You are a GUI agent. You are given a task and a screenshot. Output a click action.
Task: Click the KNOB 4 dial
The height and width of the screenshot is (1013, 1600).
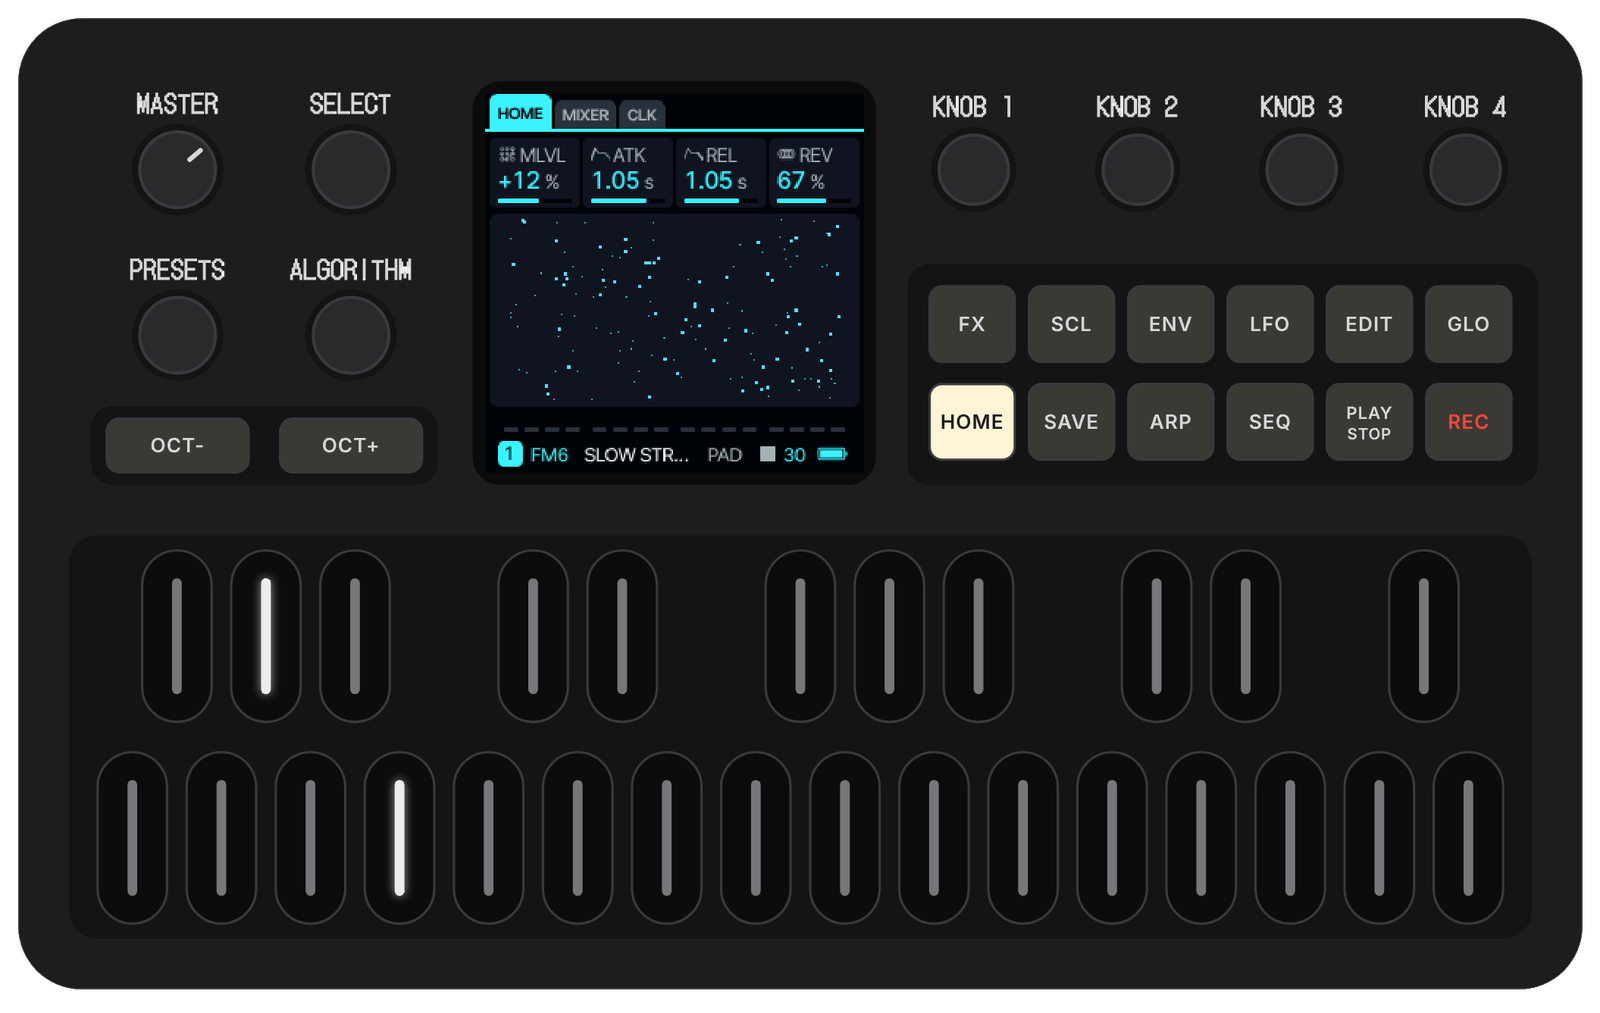pos(1464,170)
